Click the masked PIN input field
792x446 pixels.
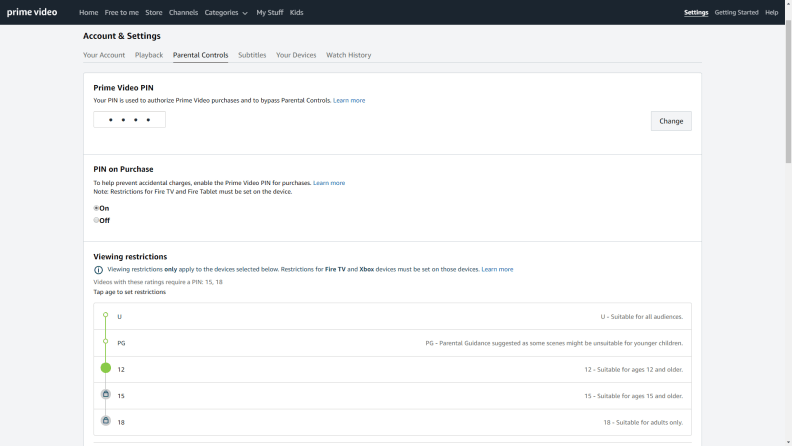pos(129,120)
